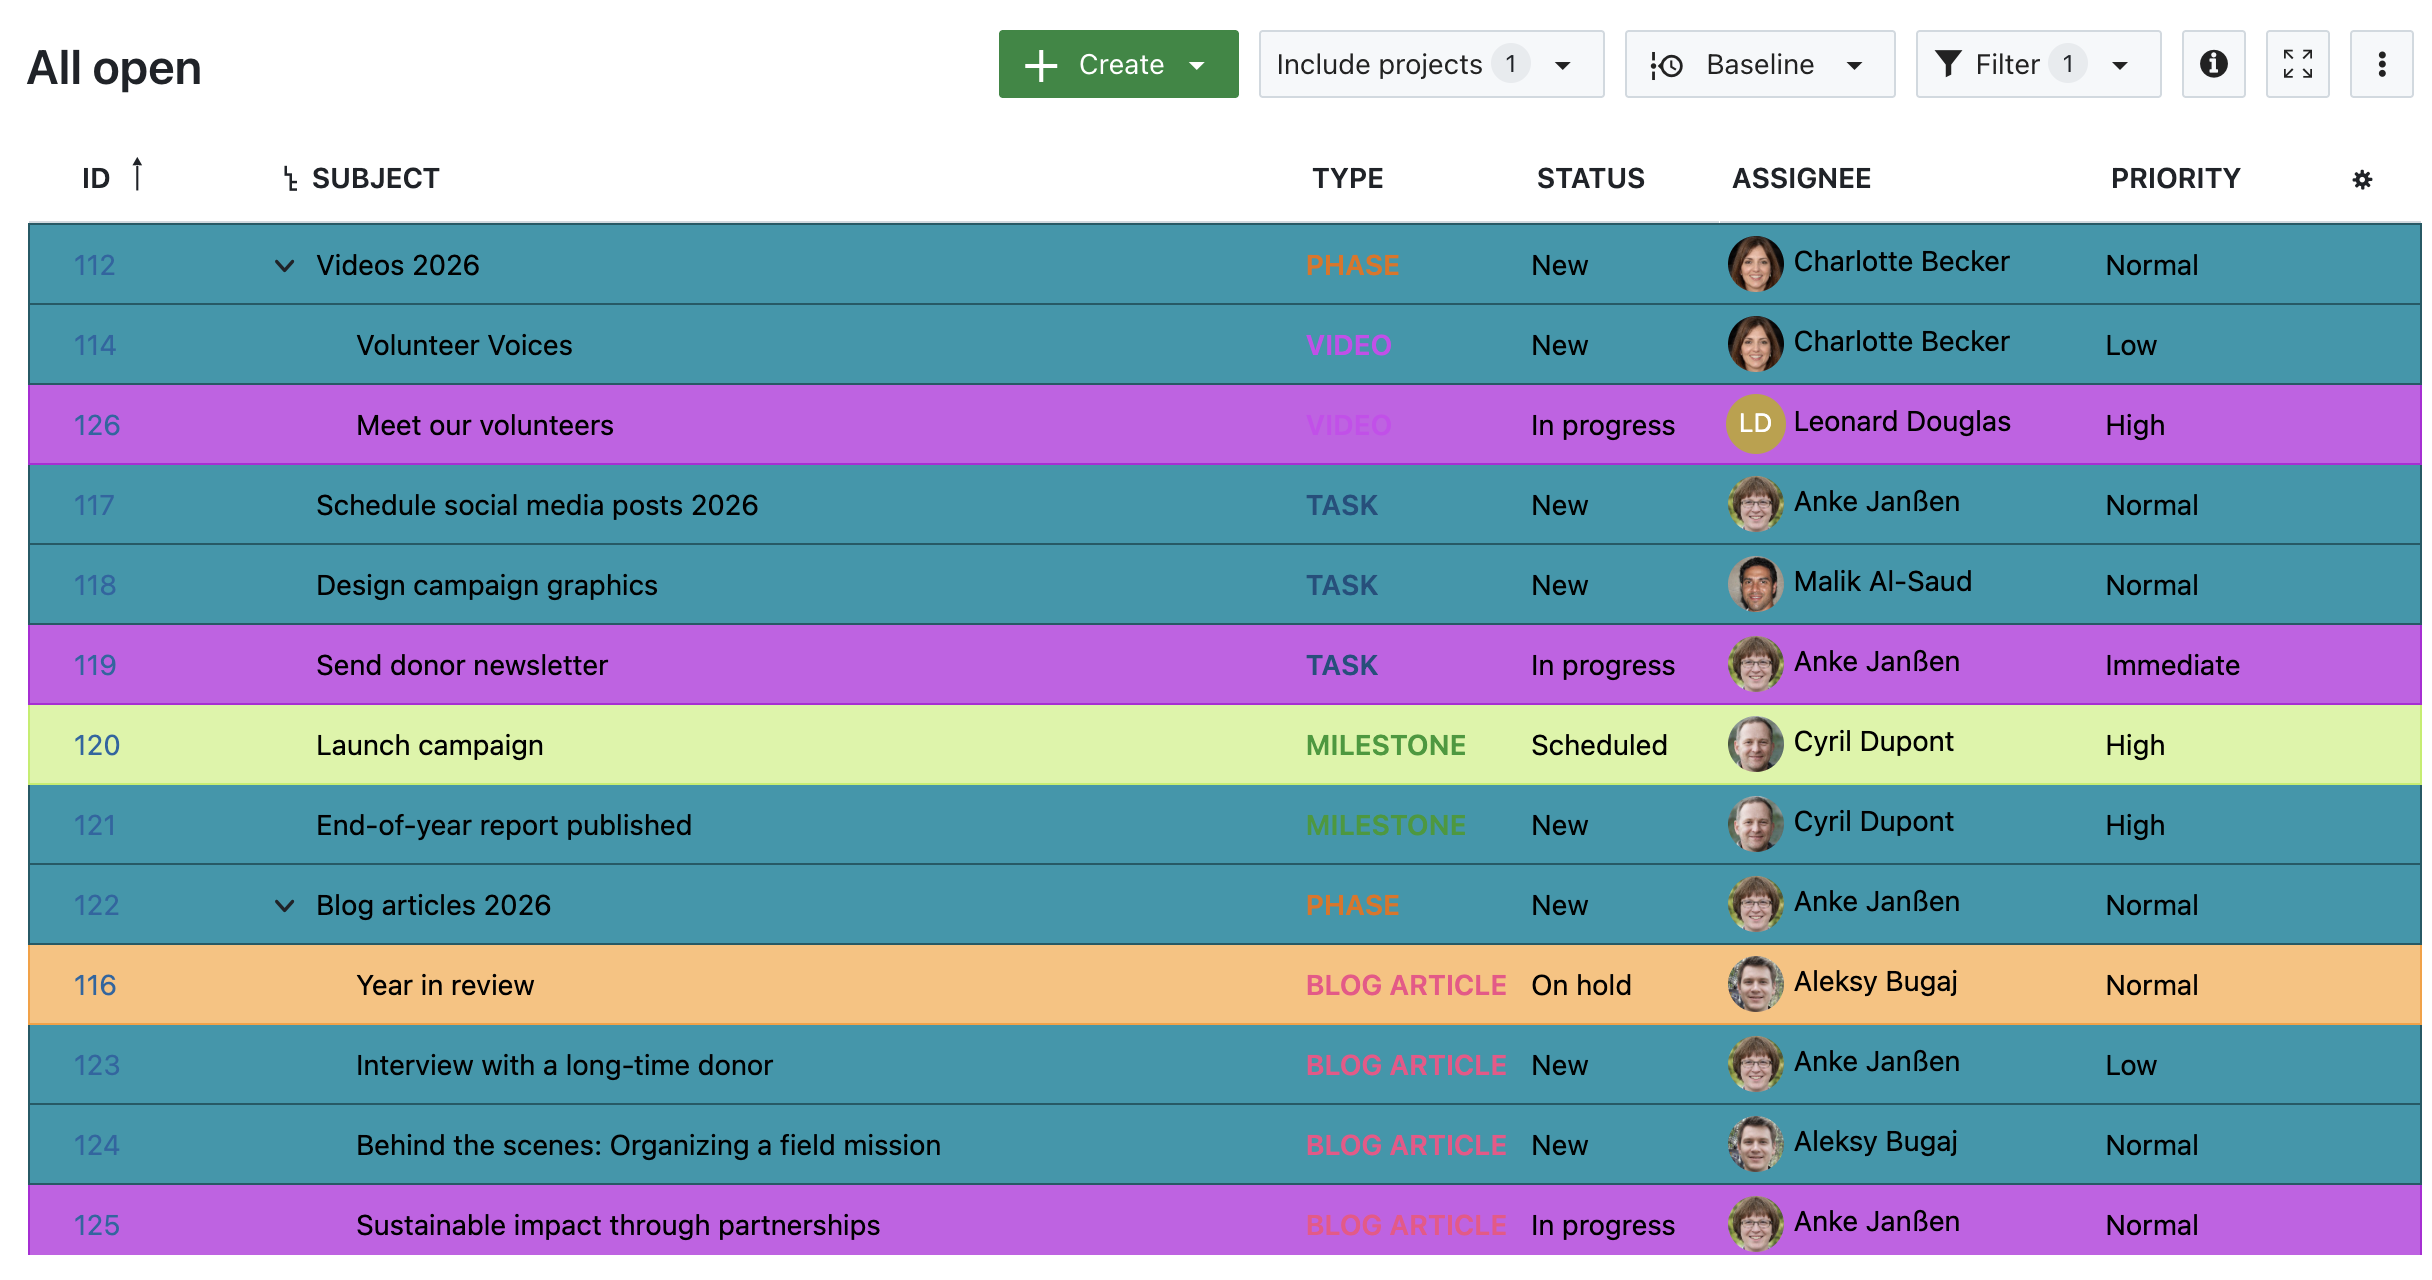Open the more options menu
Viewport: 2432px width, 1280px height.
click(2382, 64)
